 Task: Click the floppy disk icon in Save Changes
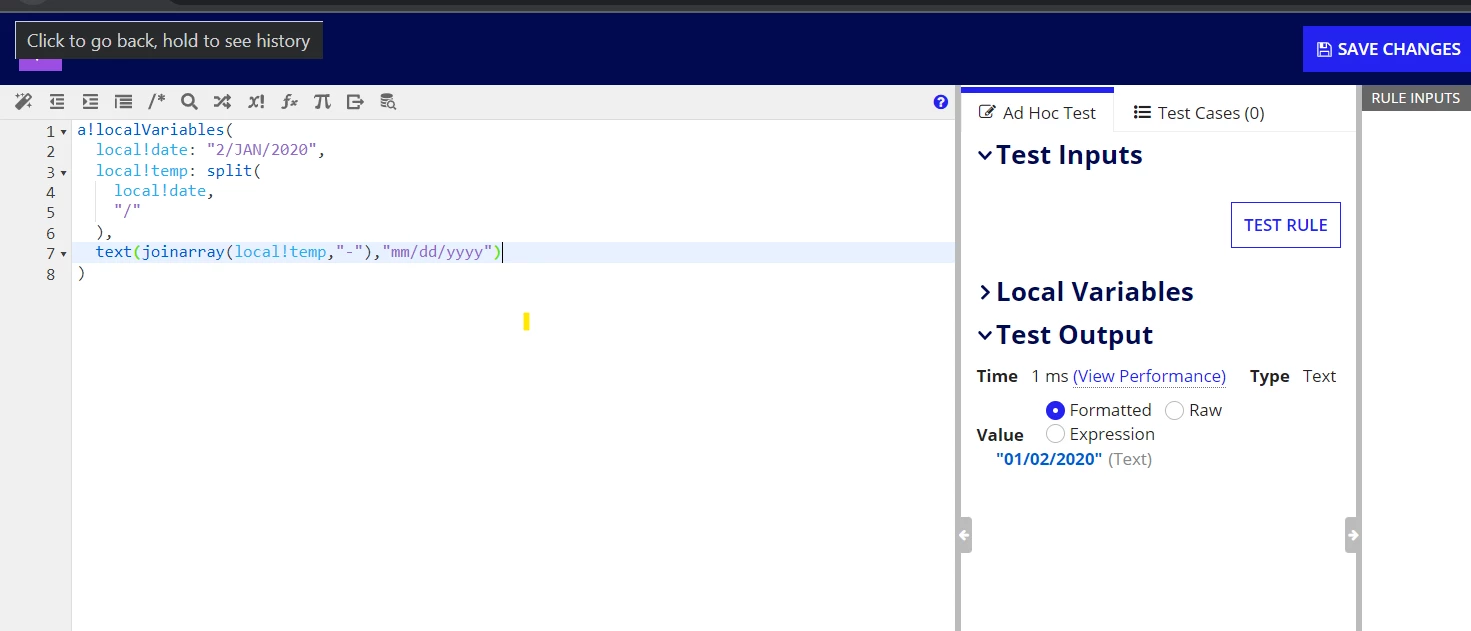(1324, 49)
